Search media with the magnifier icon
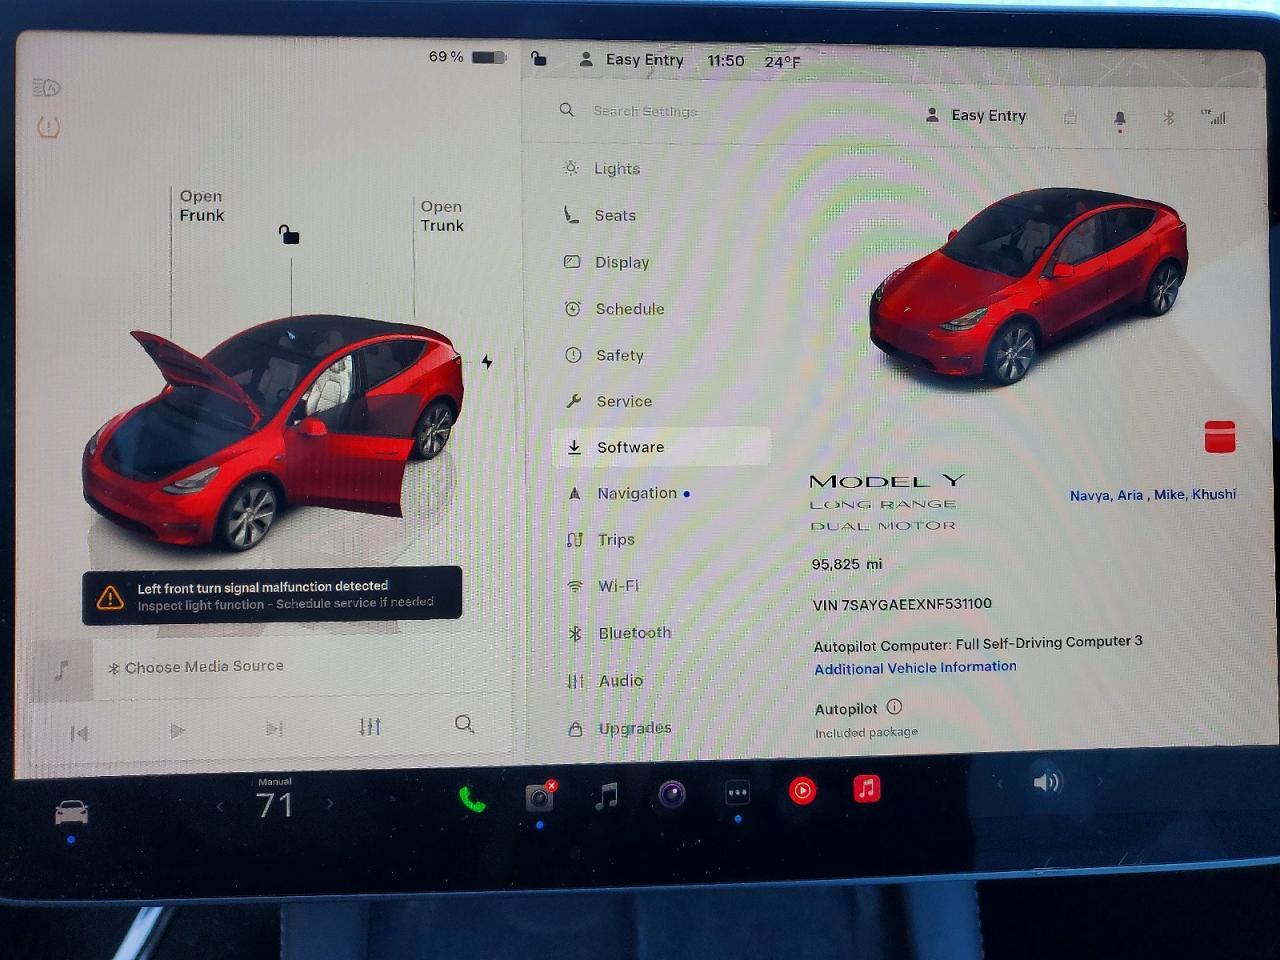This screenshot has height=960, width=1280. [464, 724]
